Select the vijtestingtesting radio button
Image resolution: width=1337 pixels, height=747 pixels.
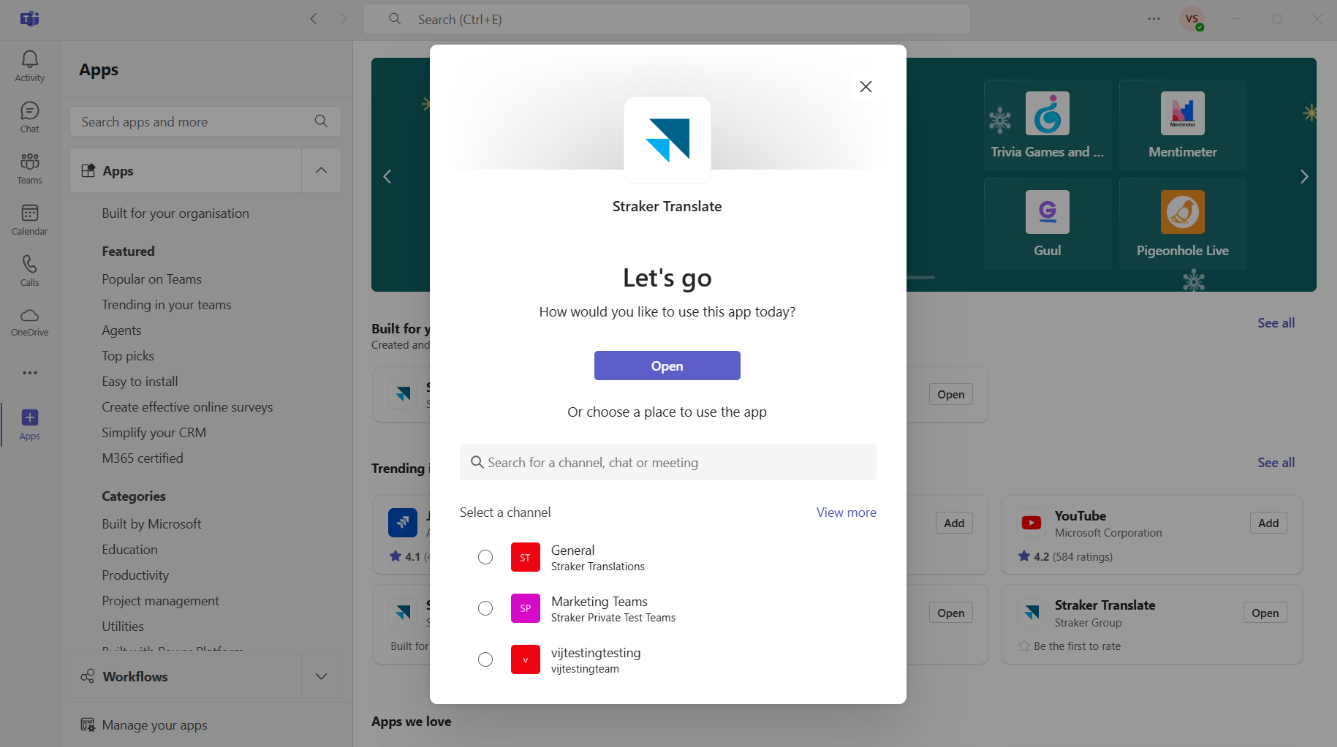click(485, 659)
